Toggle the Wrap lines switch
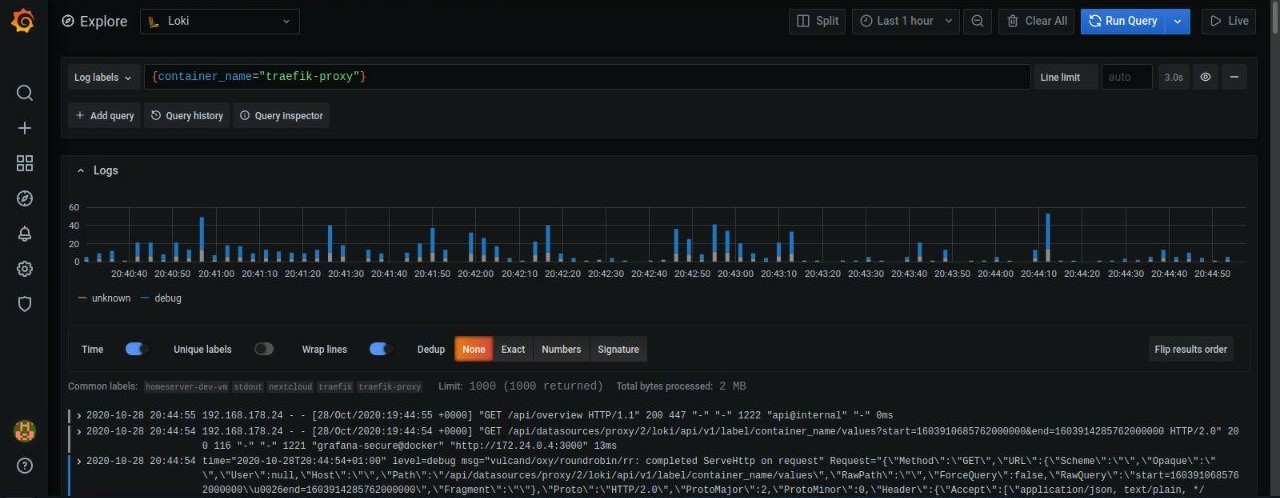Image resolution: width=1280 pixels, height=498 pixels. [380, 349]
